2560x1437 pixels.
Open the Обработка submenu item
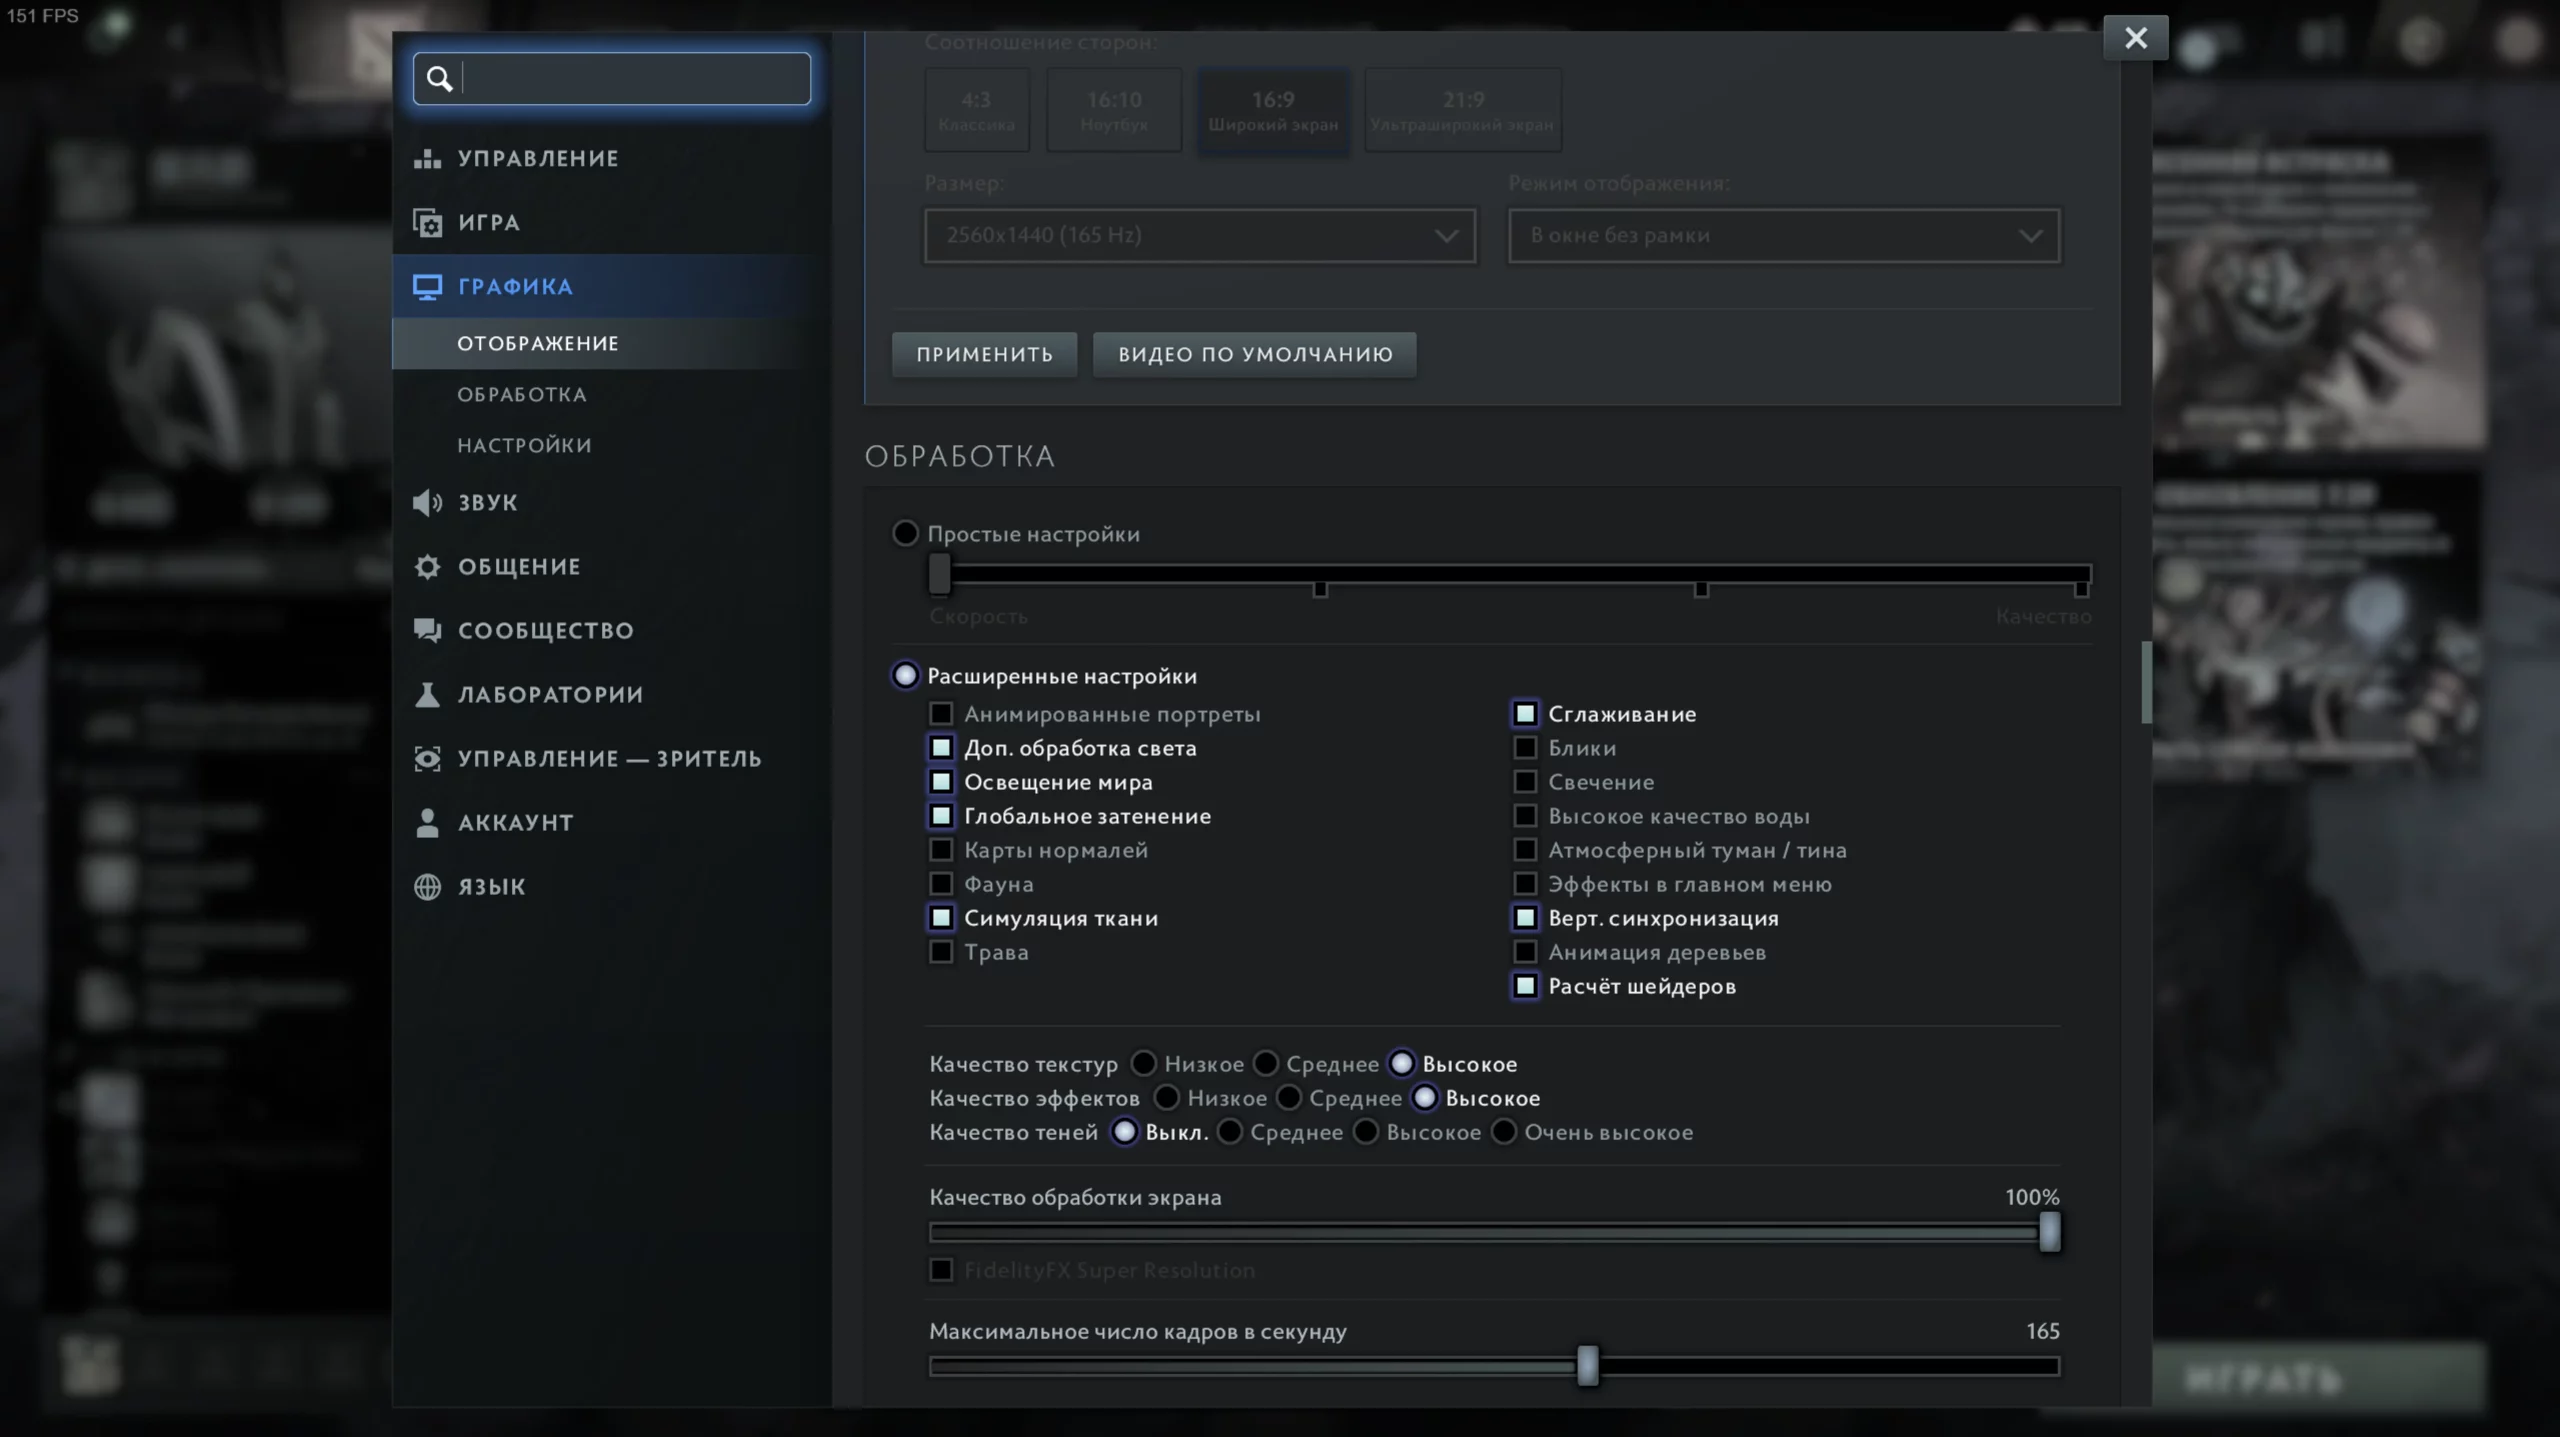(x=522, y=394)
